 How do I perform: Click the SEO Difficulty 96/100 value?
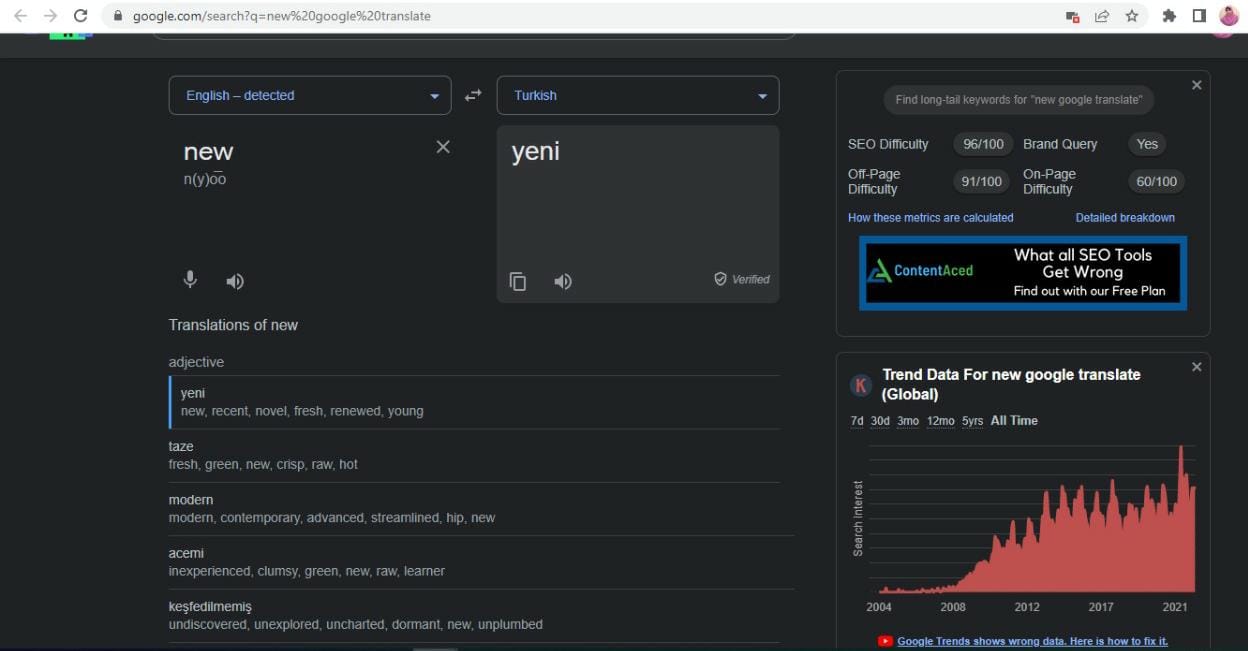coord(983,144)
